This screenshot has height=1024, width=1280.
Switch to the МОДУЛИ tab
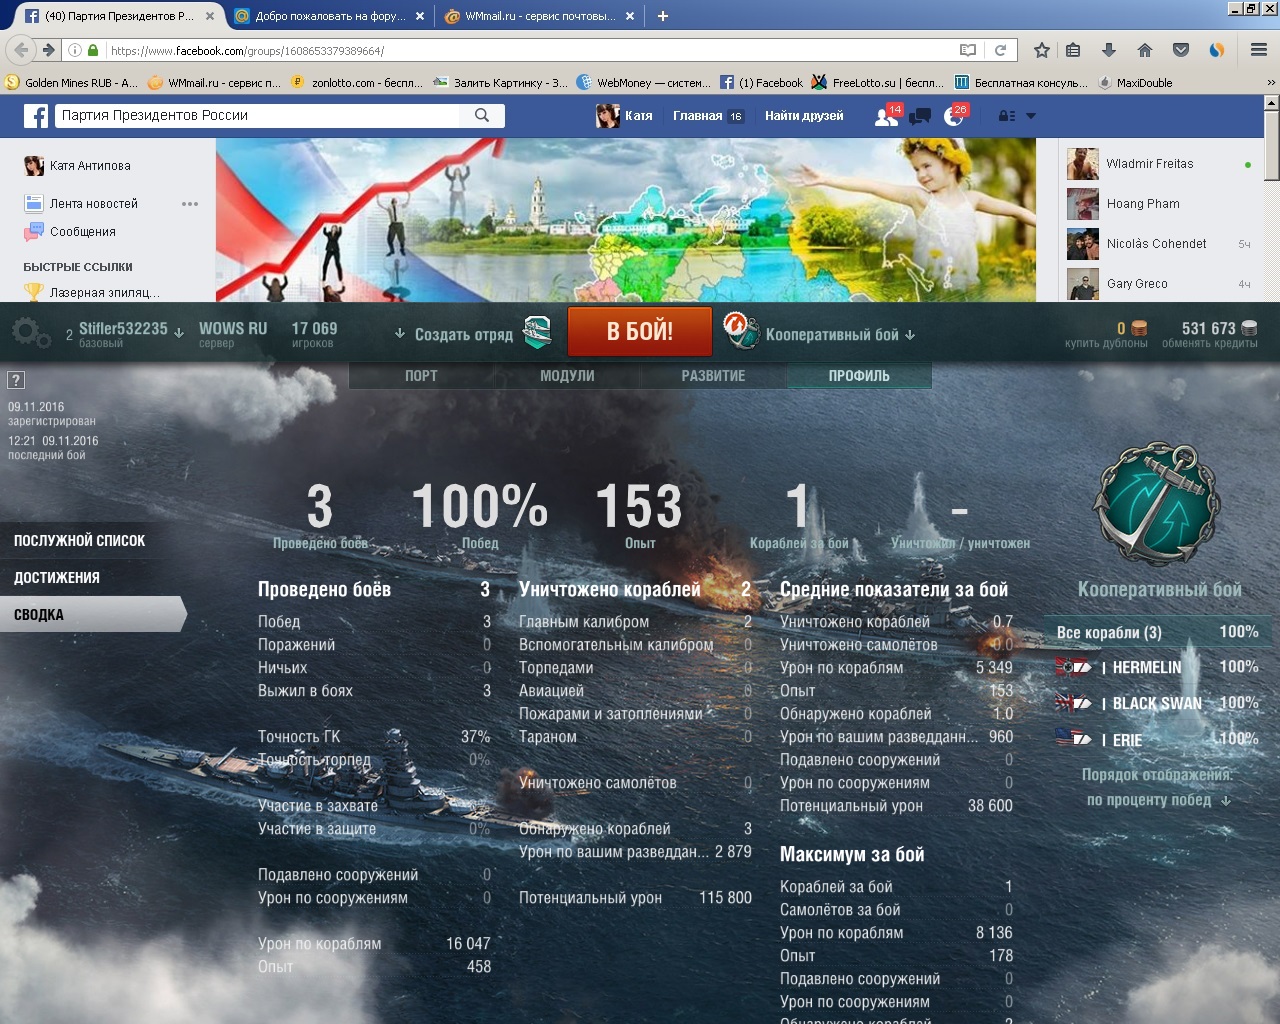coord(567,376)
